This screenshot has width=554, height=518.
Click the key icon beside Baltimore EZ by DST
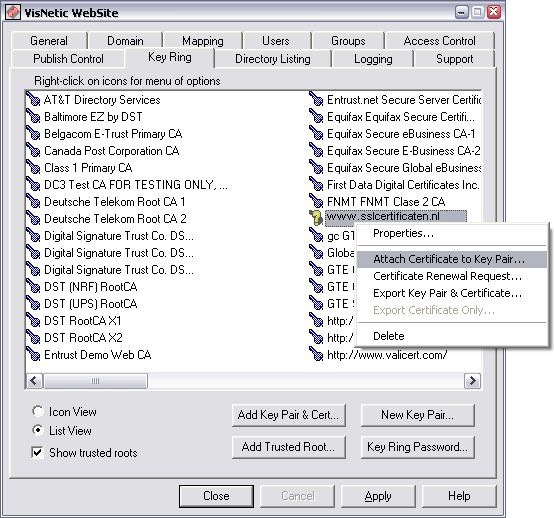34,117
